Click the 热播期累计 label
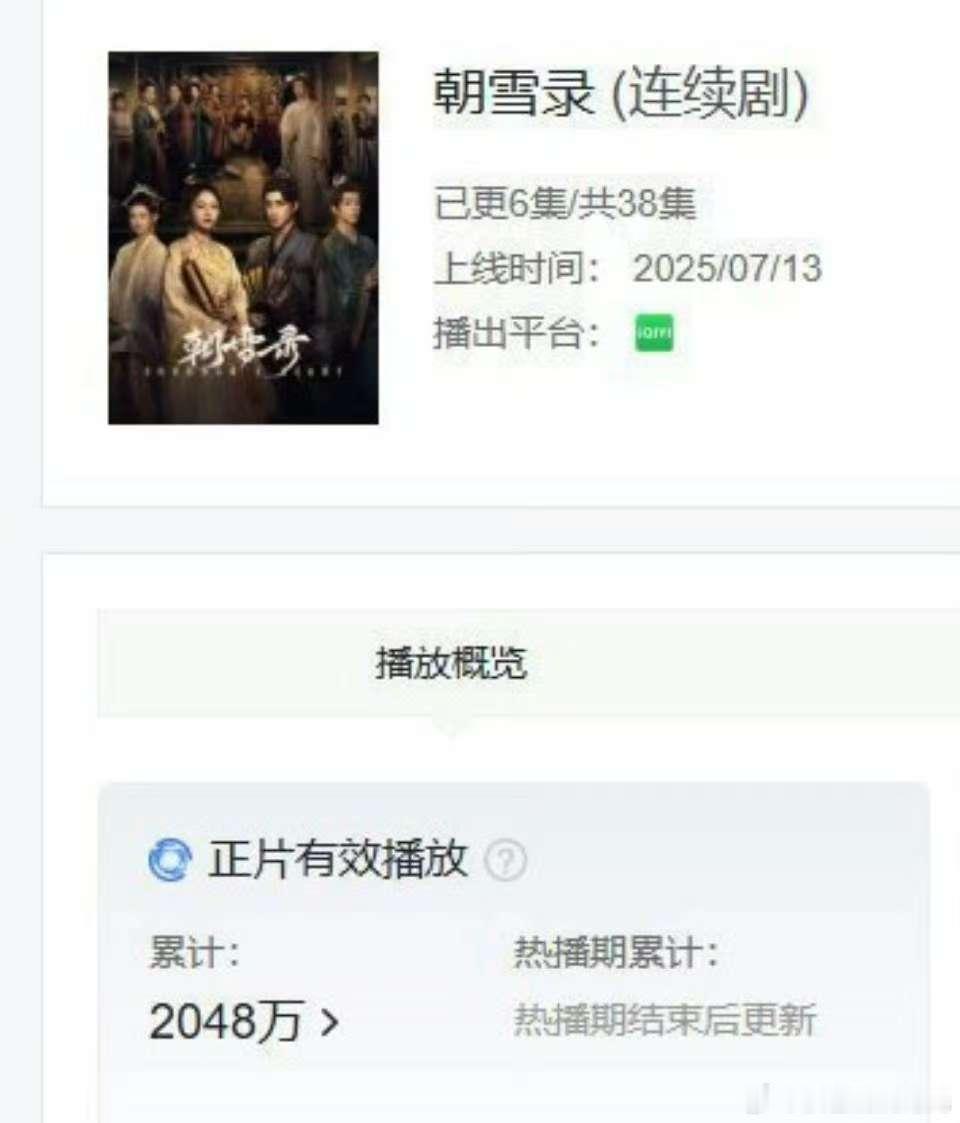 pos(616,953)
